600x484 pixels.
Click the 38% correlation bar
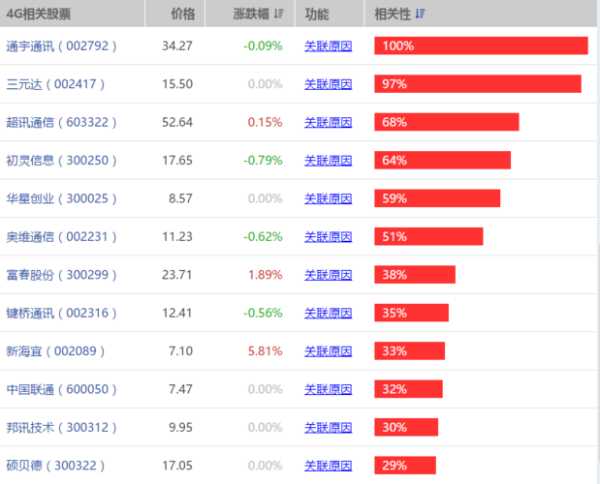(415, 274)
